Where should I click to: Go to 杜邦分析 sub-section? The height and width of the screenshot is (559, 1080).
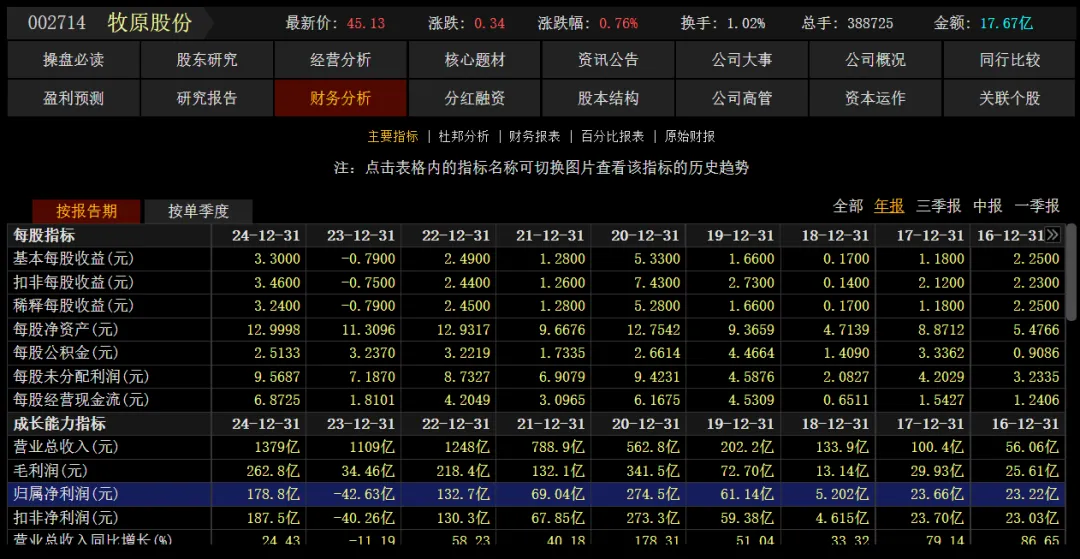click(x=464, y=136)
